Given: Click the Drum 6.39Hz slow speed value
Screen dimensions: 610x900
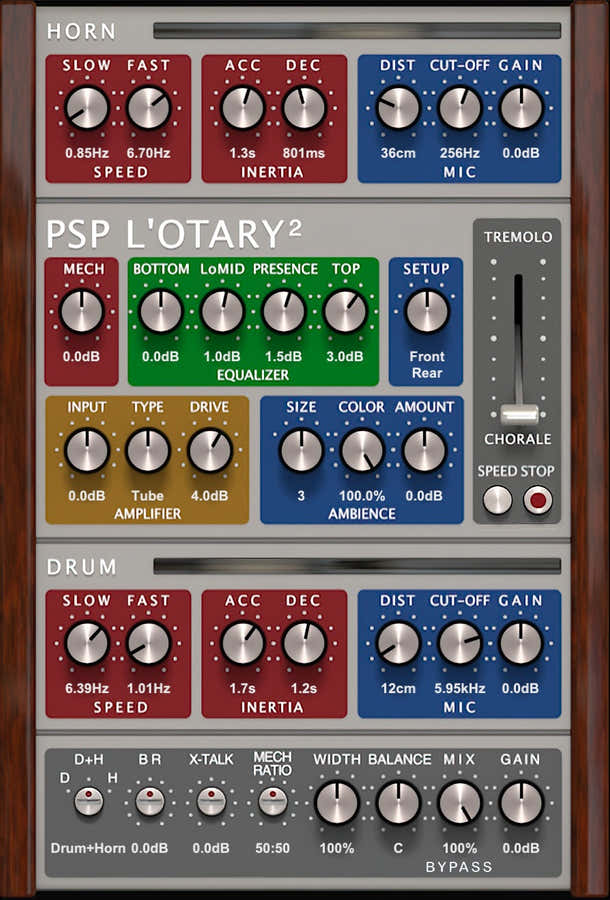Looking at the screenshot, I should [x=87, y=688].
